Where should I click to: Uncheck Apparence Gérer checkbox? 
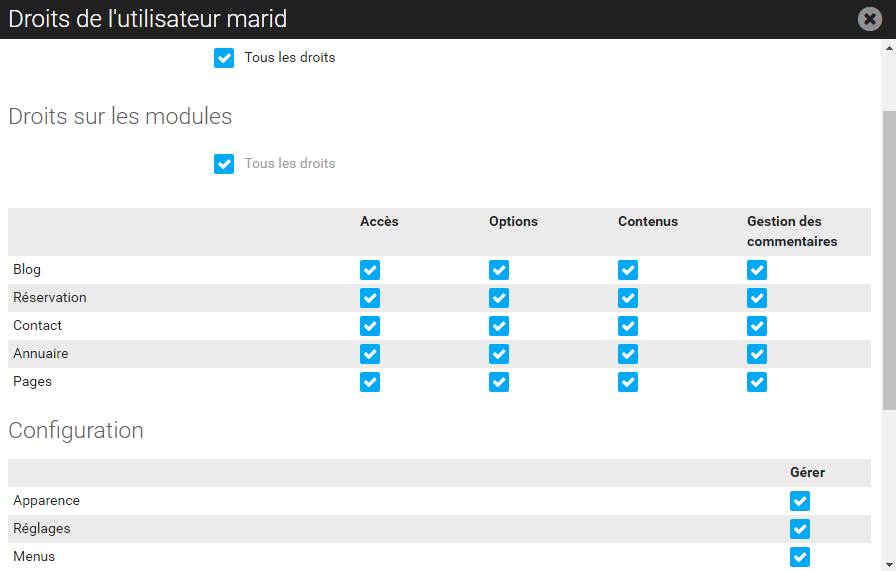[800, 501]
